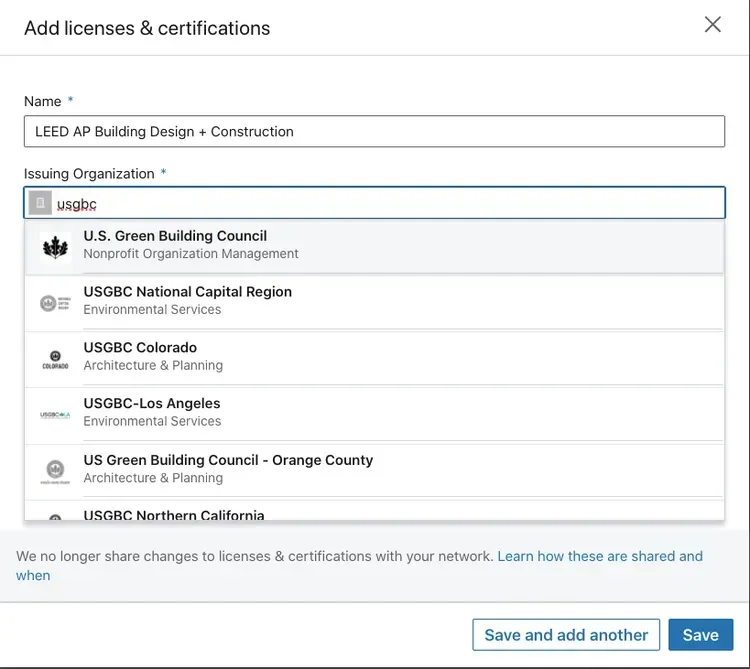Click Environmental Services under National Capital Region
Screen dimensions: 750x669
pyautogui.click(x=152, y=309)
